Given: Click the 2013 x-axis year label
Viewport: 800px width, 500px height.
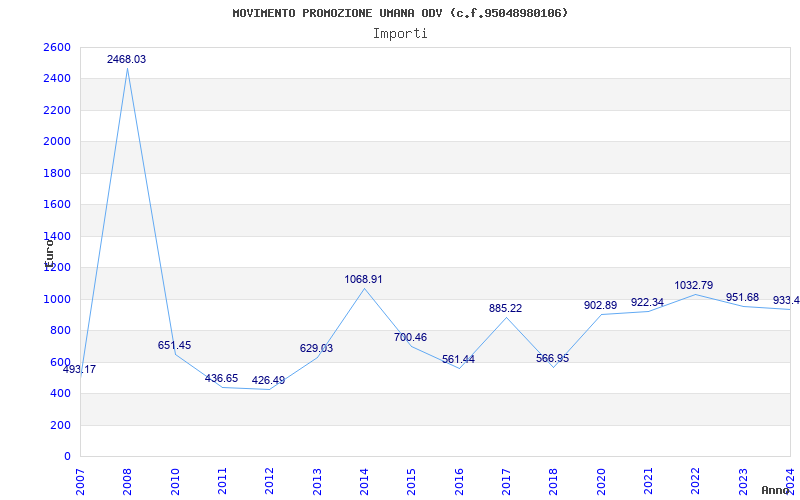Looking at the screenshot, I should click(x=317, y=481).
